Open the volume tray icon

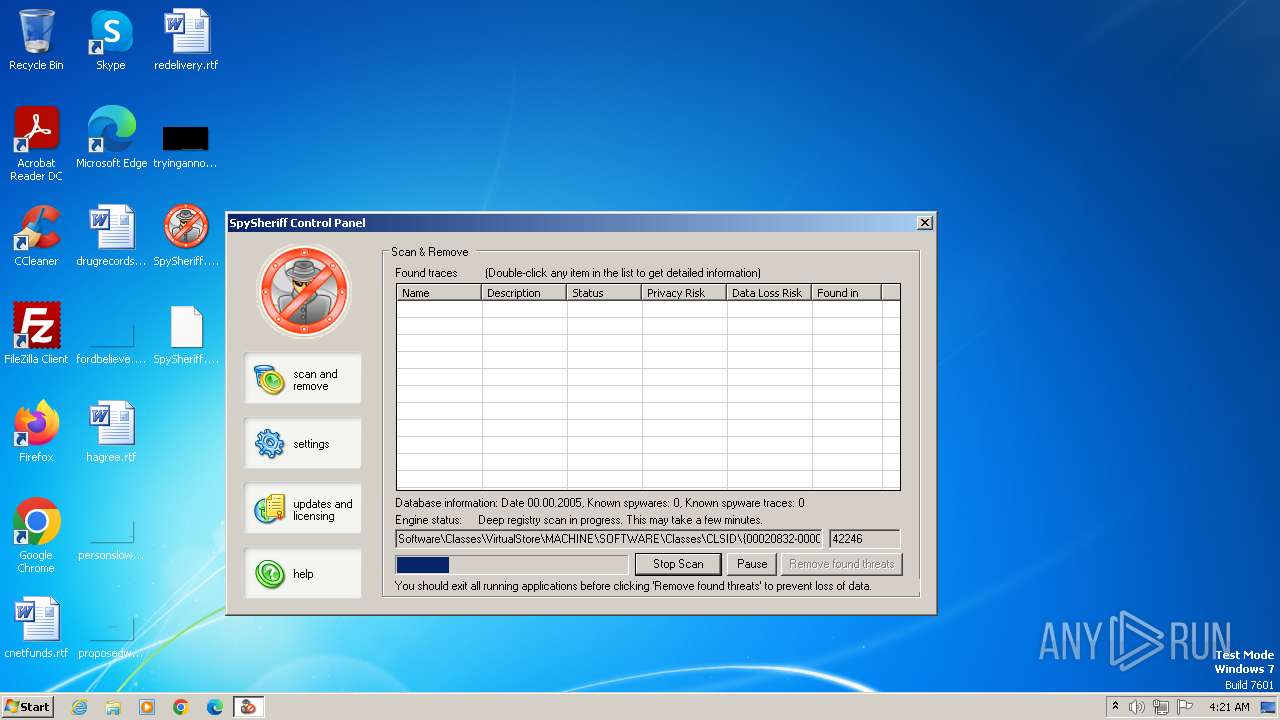pyautogui.click(x=1137, y=707)
